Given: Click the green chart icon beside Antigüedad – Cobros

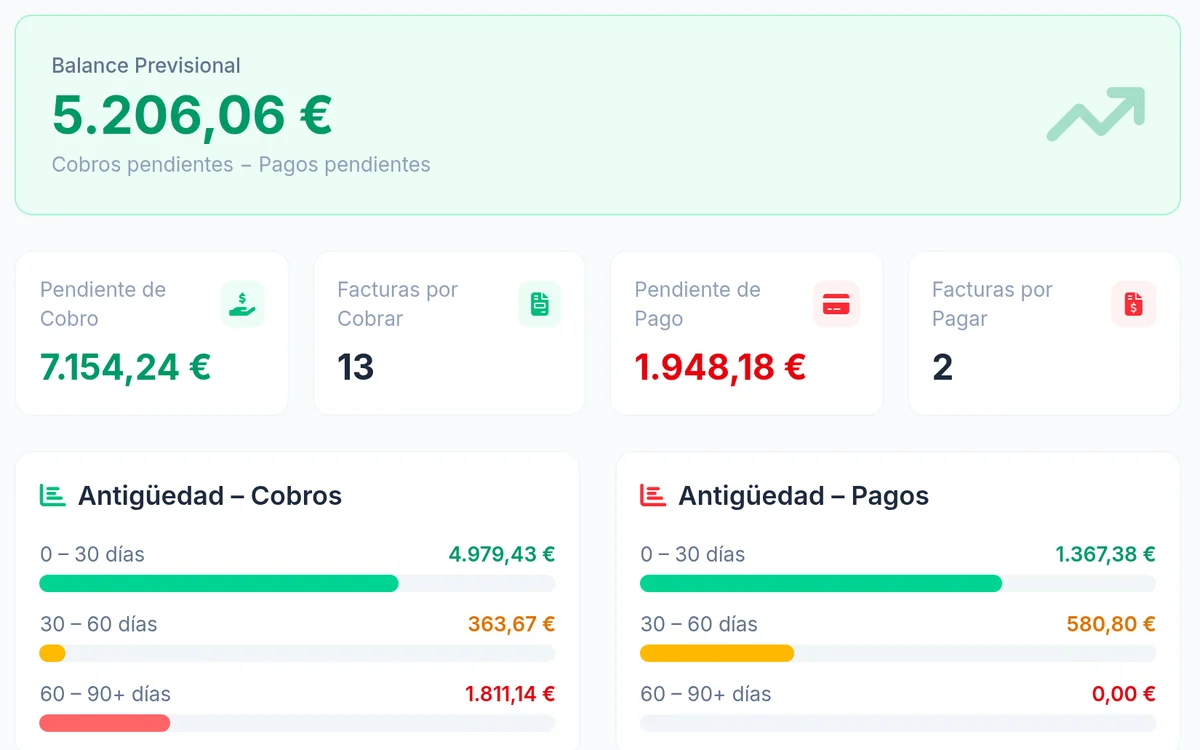Looking at the screenshot, I should [x=52, y=494].
